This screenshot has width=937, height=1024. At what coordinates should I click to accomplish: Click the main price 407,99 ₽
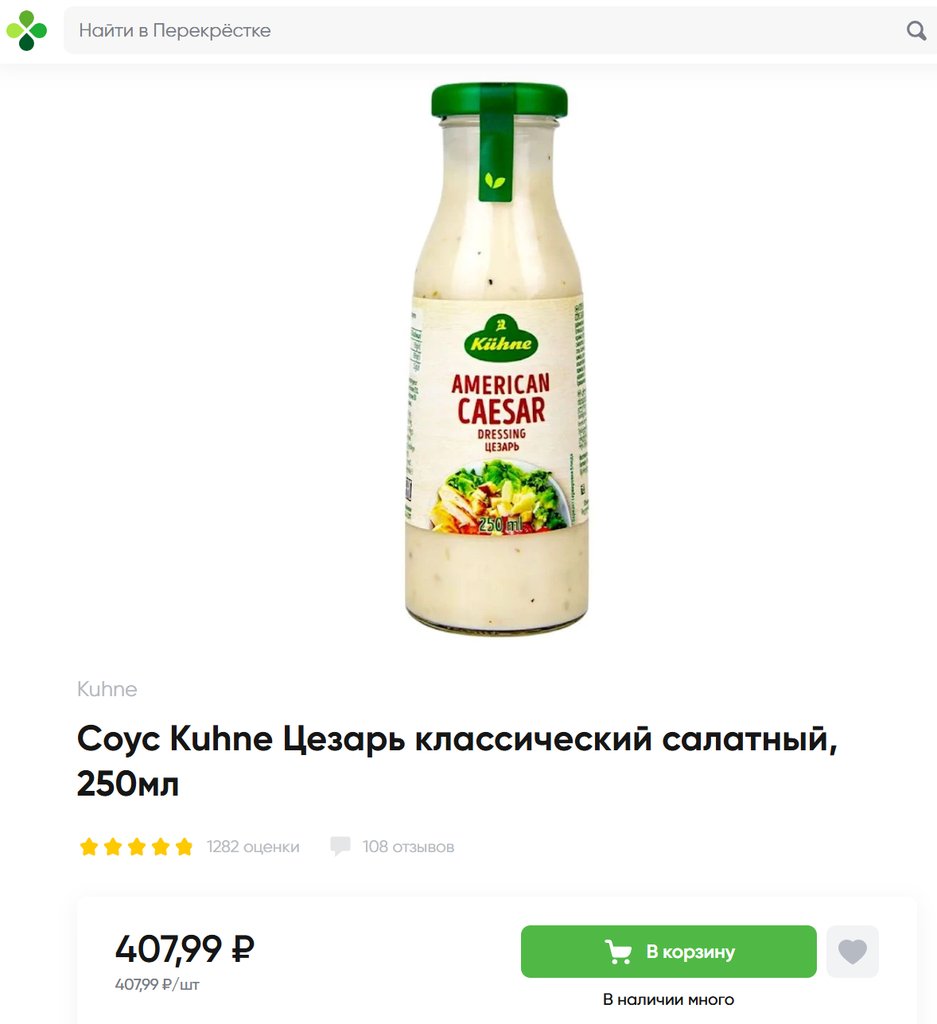click(x=185, y=948)
